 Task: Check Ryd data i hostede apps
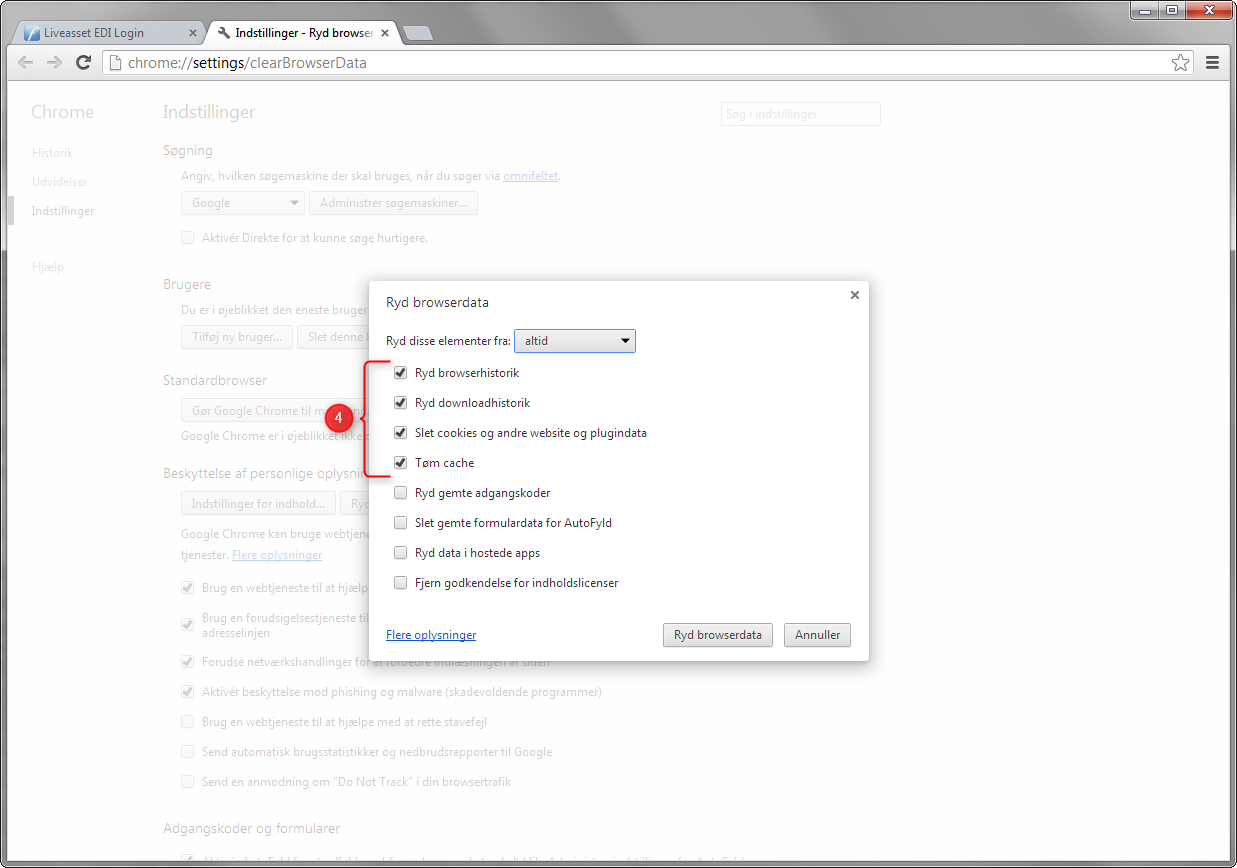click(x=401, y=553)
